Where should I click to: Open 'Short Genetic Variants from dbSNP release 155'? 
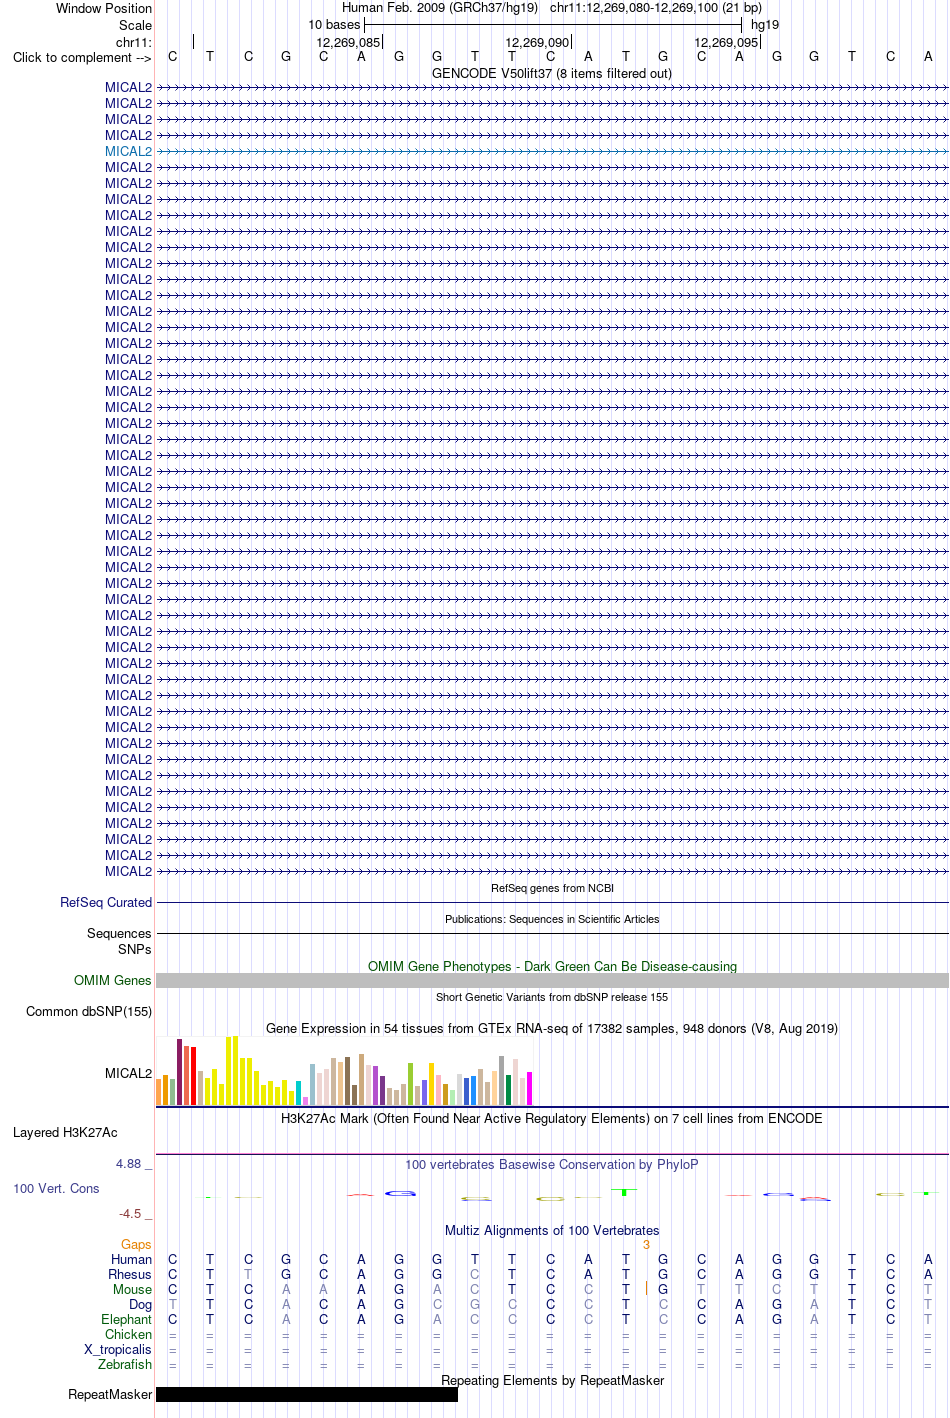[x=552, y=997]
